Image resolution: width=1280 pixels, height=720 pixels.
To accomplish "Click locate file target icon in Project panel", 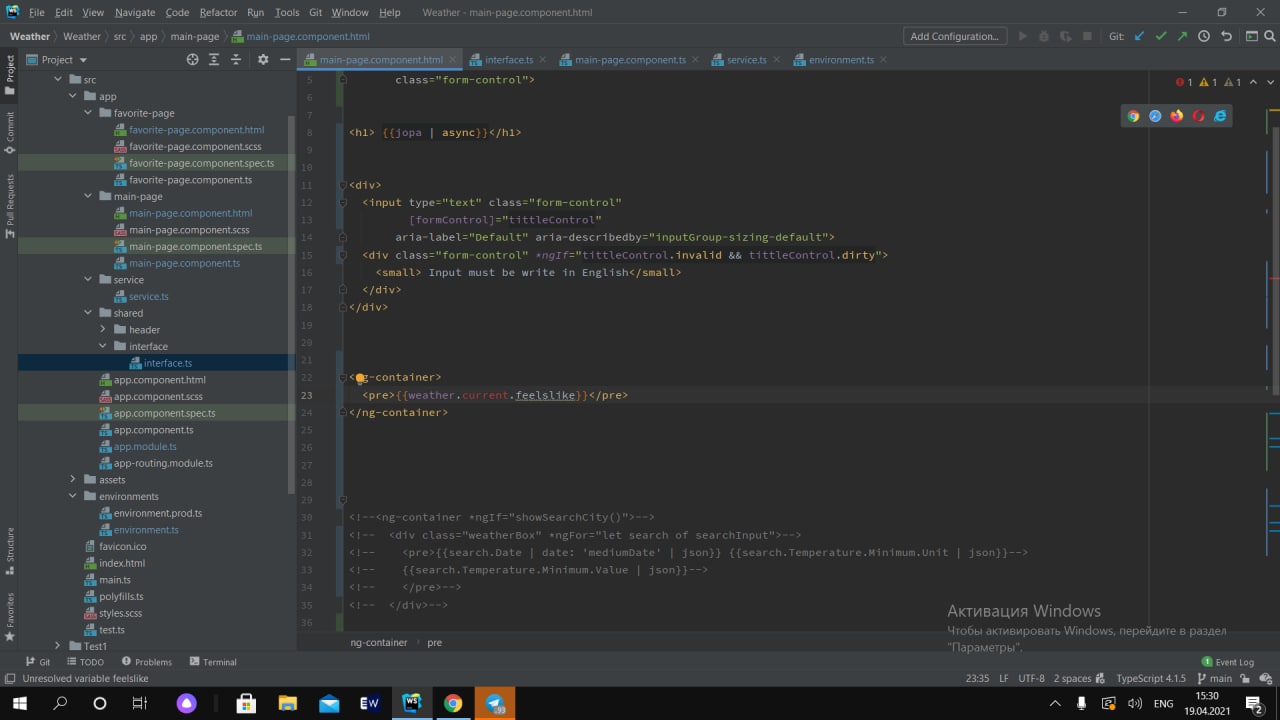I will click(x=192, y=60).
